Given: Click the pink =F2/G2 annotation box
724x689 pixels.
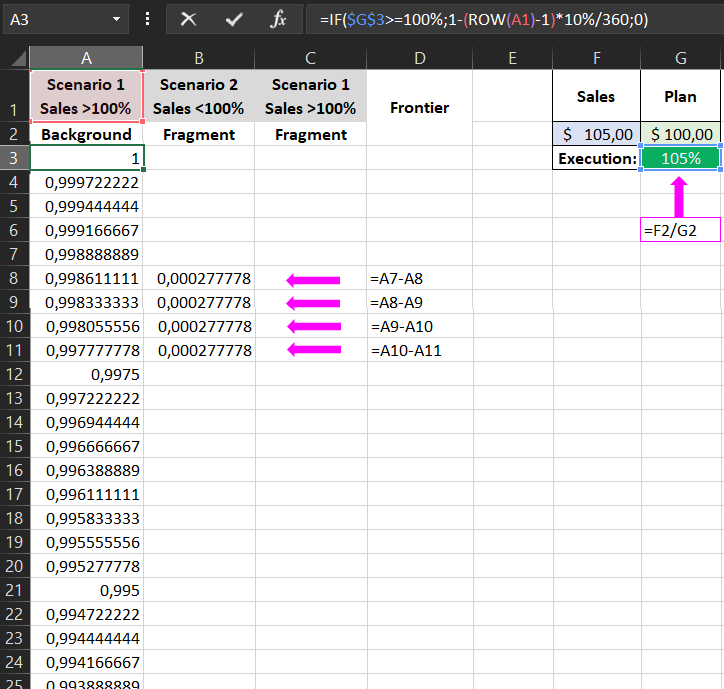Looking at the screenshot, I should [681, 230].
